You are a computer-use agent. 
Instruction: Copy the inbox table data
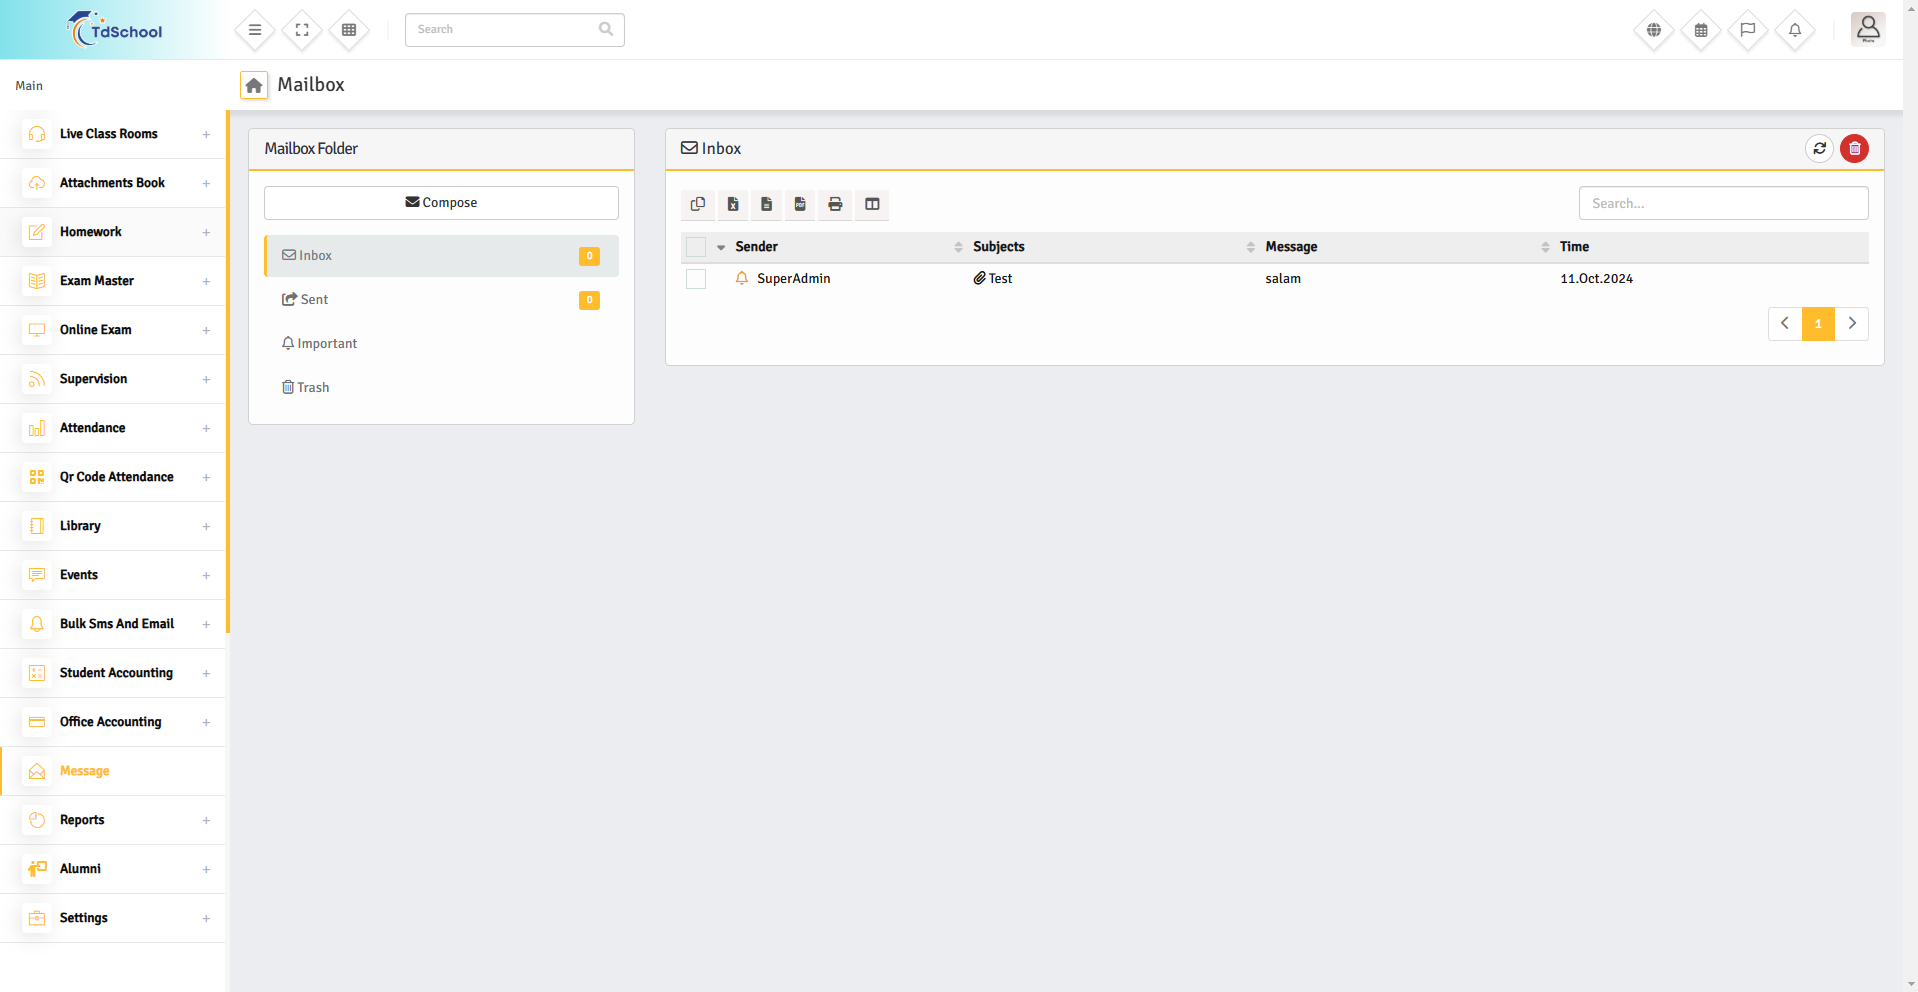tap(698, 204)
